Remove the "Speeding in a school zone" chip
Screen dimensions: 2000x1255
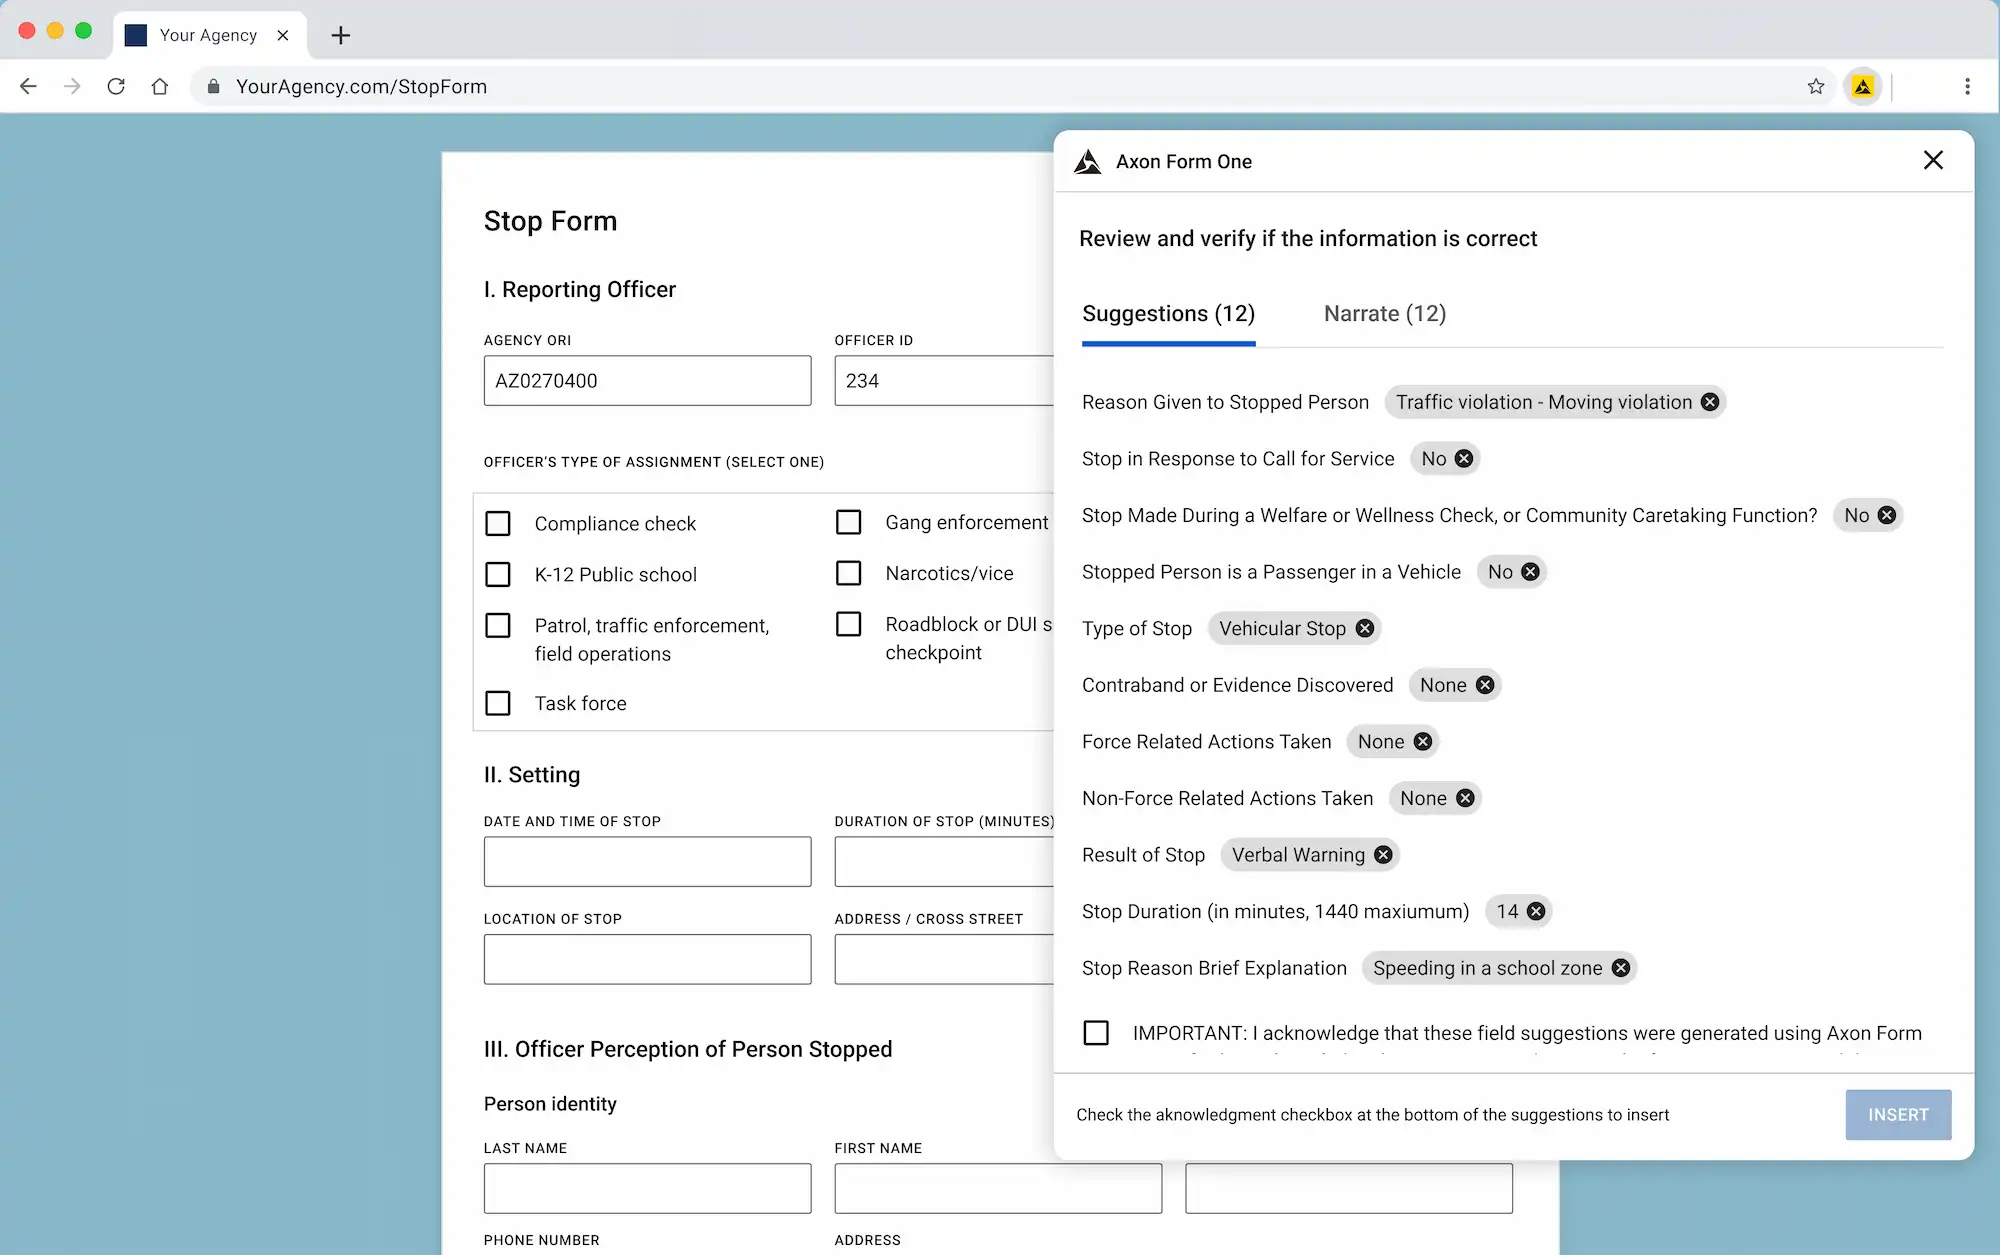click(1621, 968)
